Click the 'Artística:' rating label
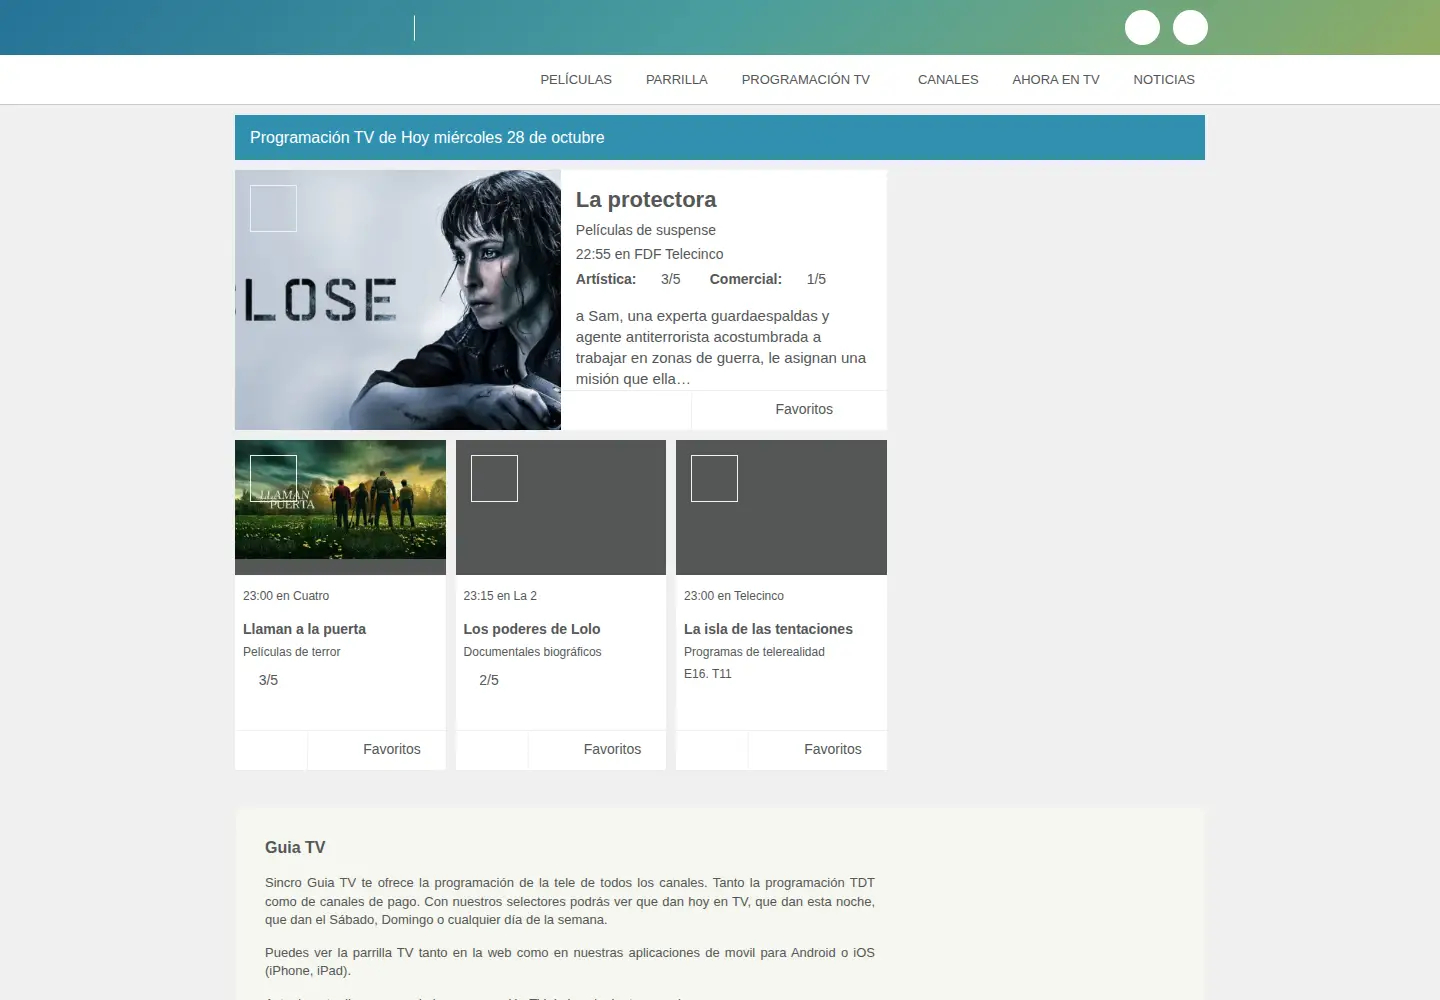The width and height of the screenshot is (1440, 1000). (606, 279)
